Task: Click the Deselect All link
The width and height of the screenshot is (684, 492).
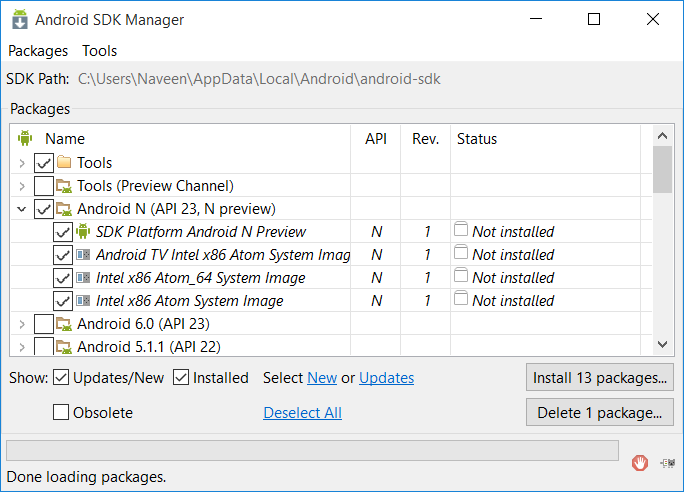Action: pos(302,413)
